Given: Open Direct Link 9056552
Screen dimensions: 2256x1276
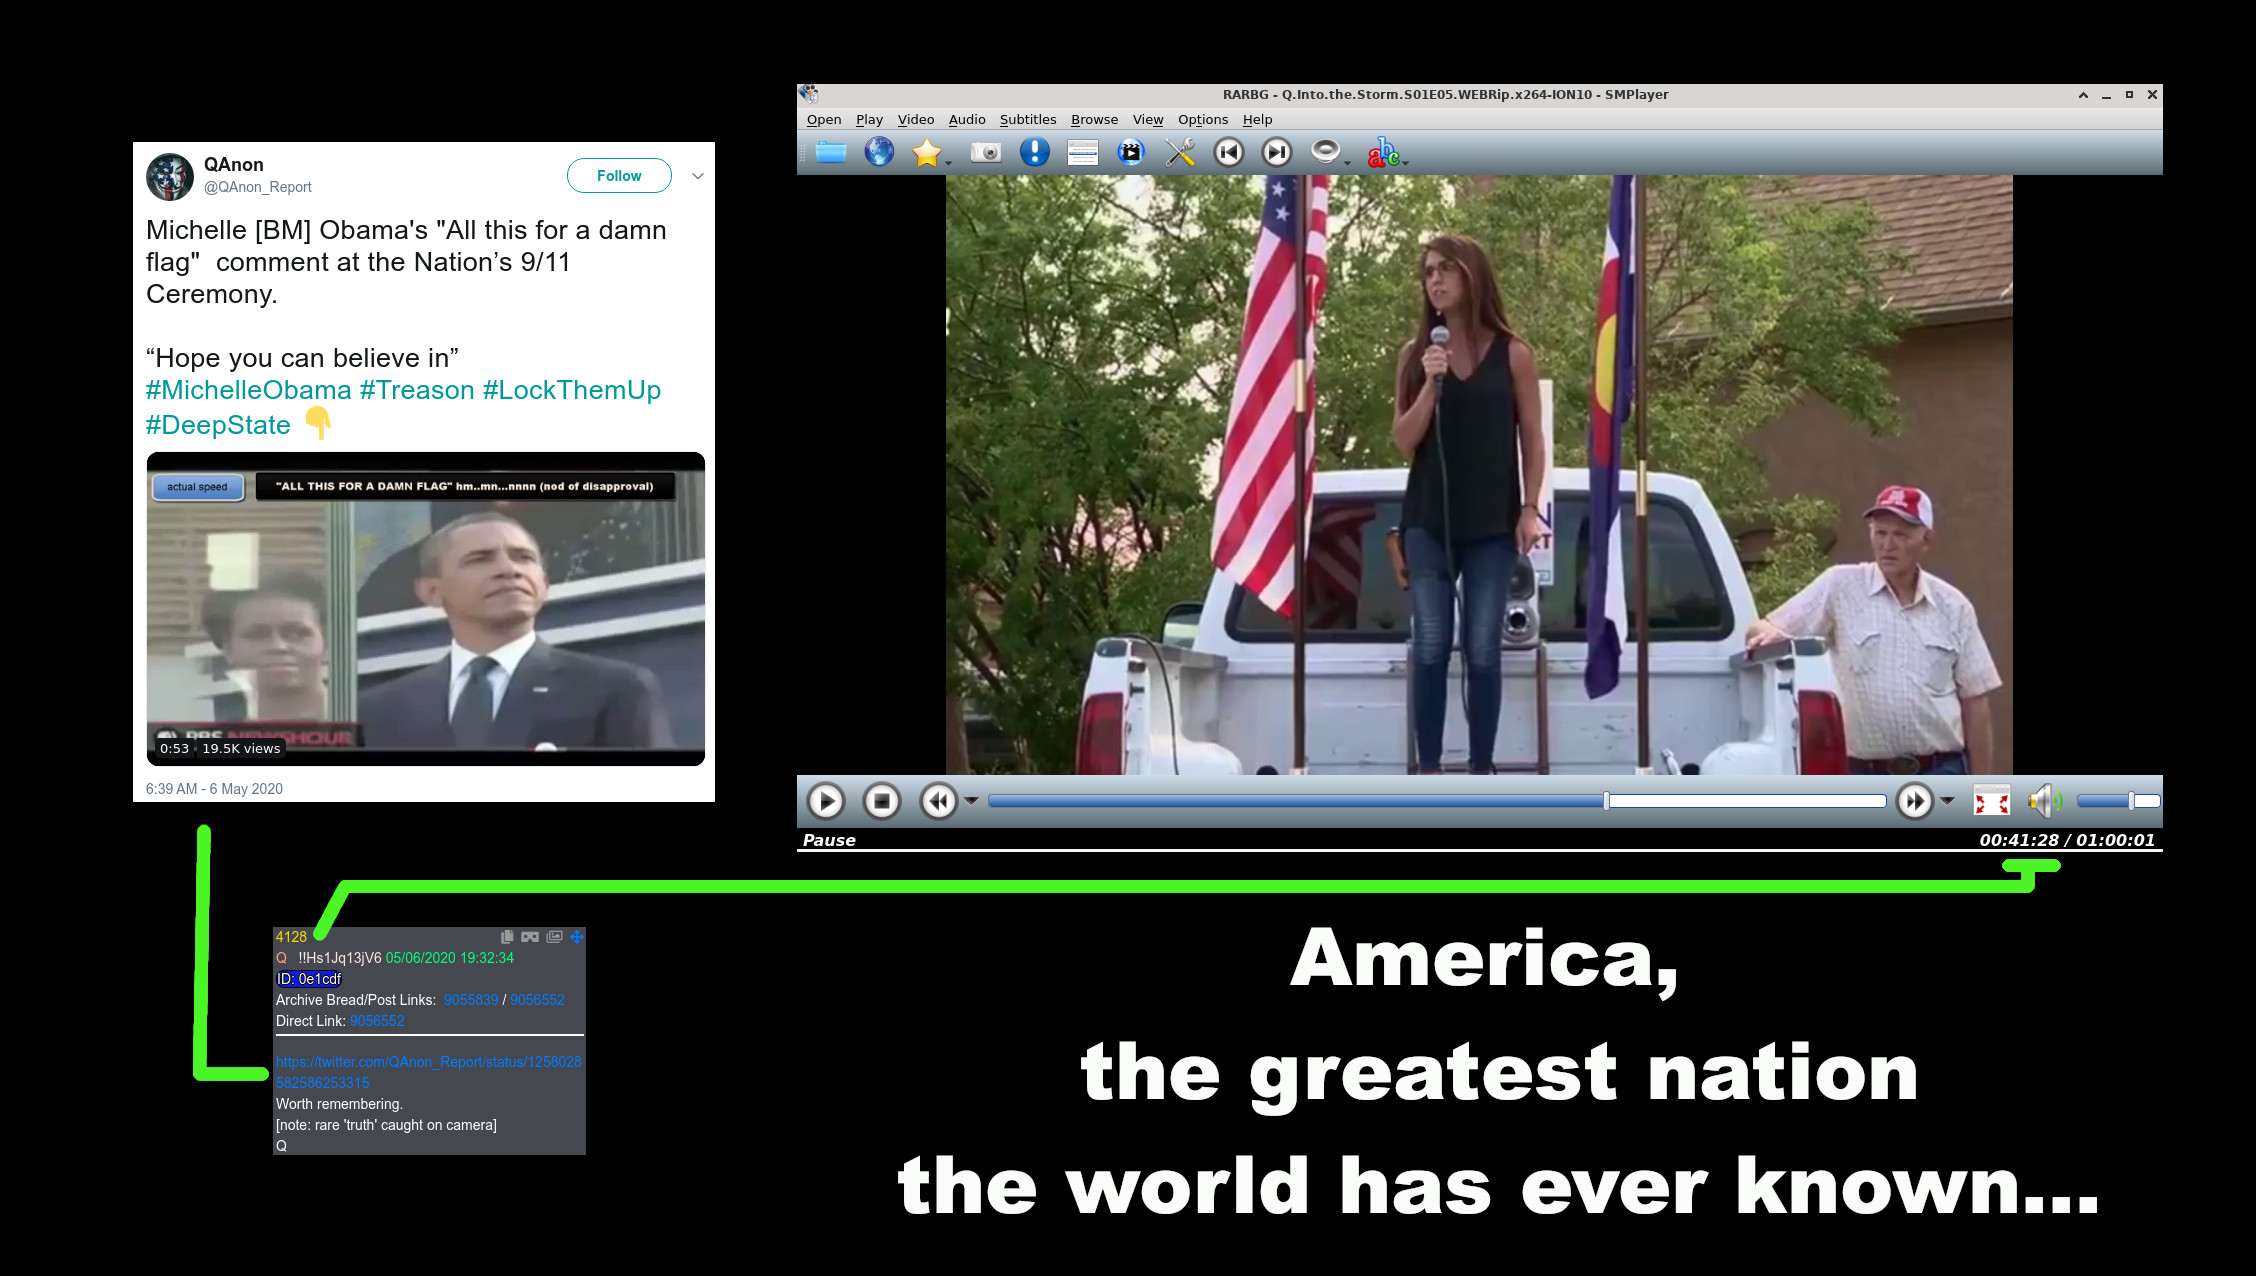Looking at the screenshot, I should (x=377, y=1021).
